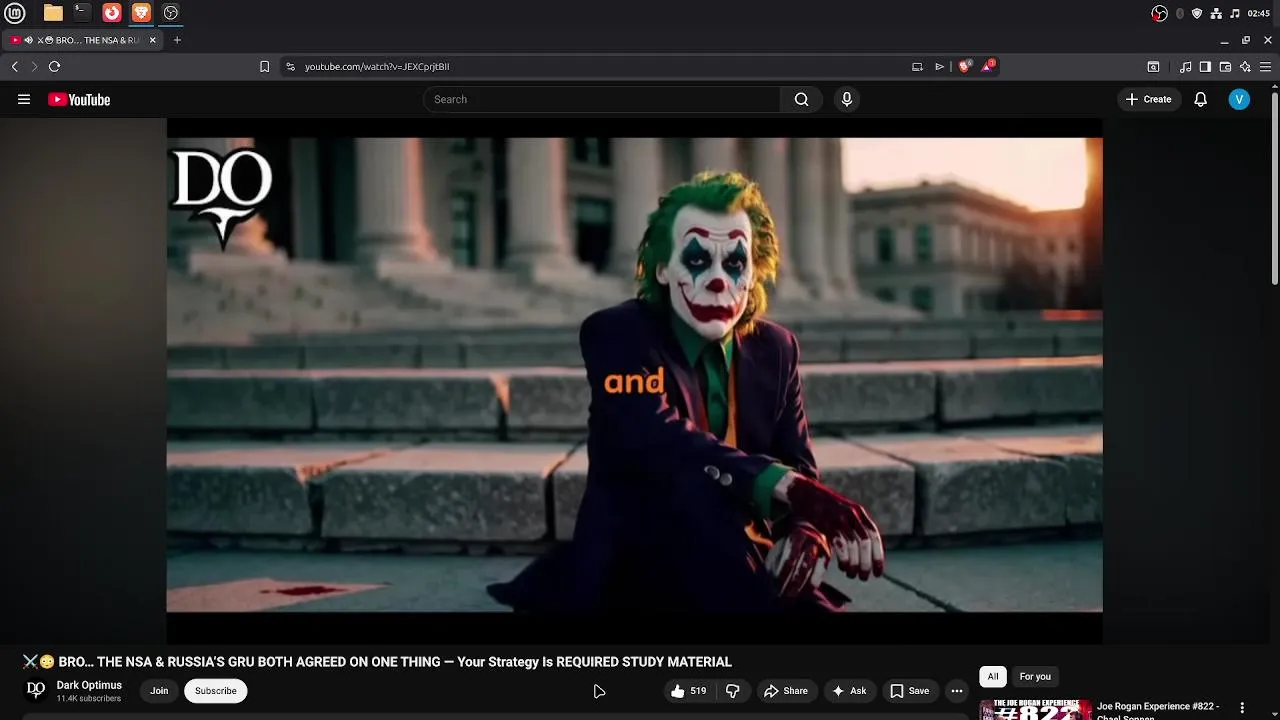Switch to the Brave browser panel icon
The height and width of the screenshot is (720, 1280).
coord(141,13)
